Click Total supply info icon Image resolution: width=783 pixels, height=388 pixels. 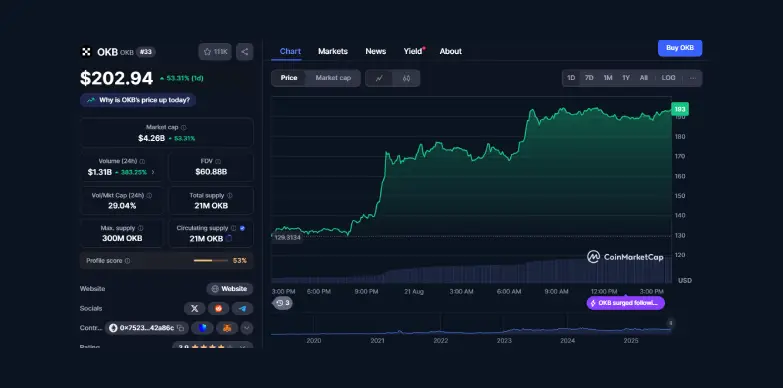(x=230, y=196)
